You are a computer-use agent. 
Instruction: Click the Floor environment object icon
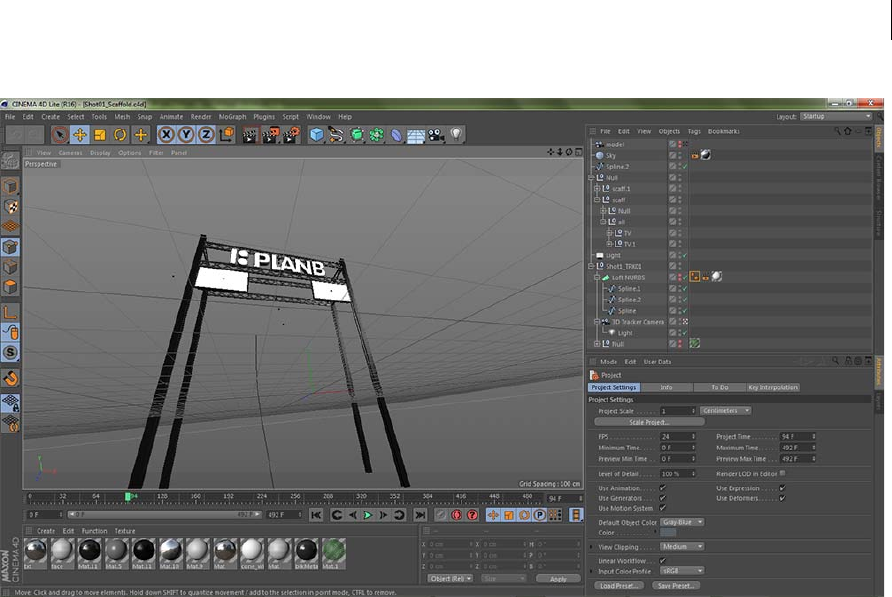(416, 135)
